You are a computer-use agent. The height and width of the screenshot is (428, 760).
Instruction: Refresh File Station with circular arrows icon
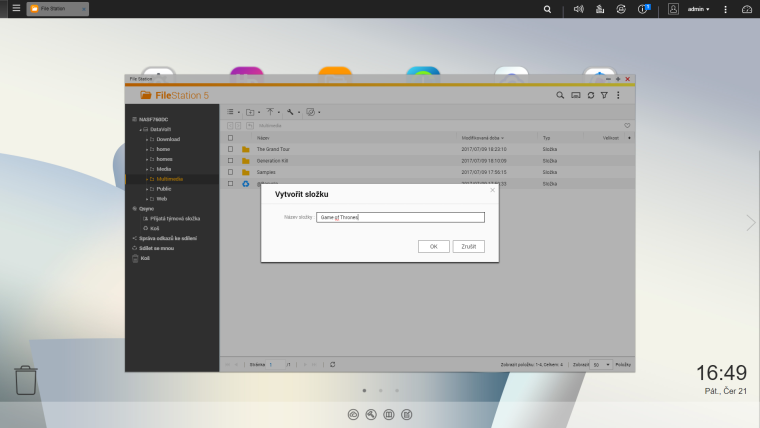pos(590,95)
